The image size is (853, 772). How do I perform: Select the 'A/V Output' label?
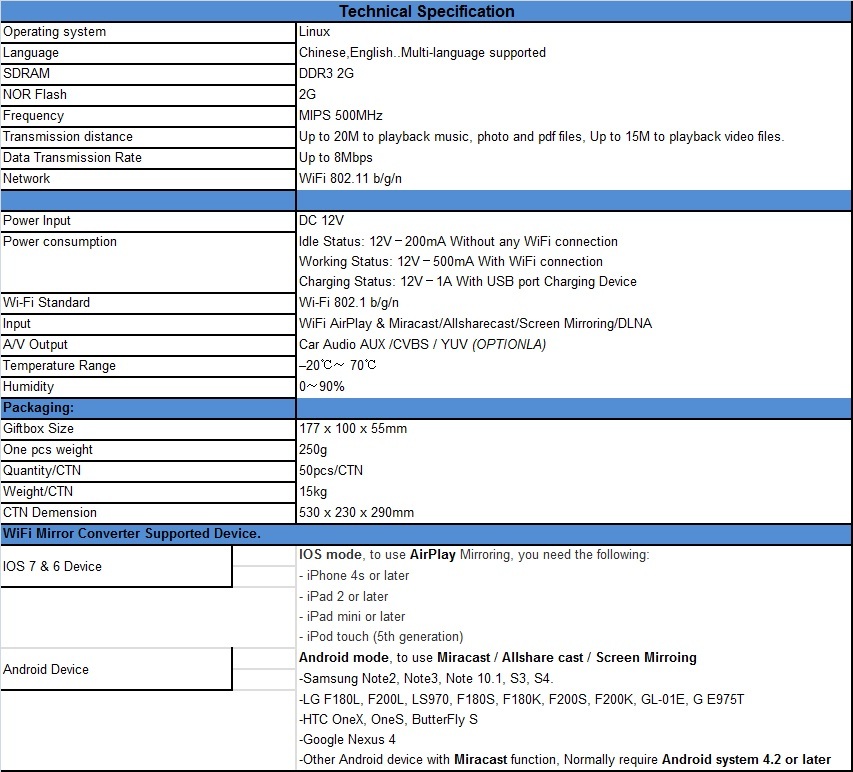[x=35, y=344]
